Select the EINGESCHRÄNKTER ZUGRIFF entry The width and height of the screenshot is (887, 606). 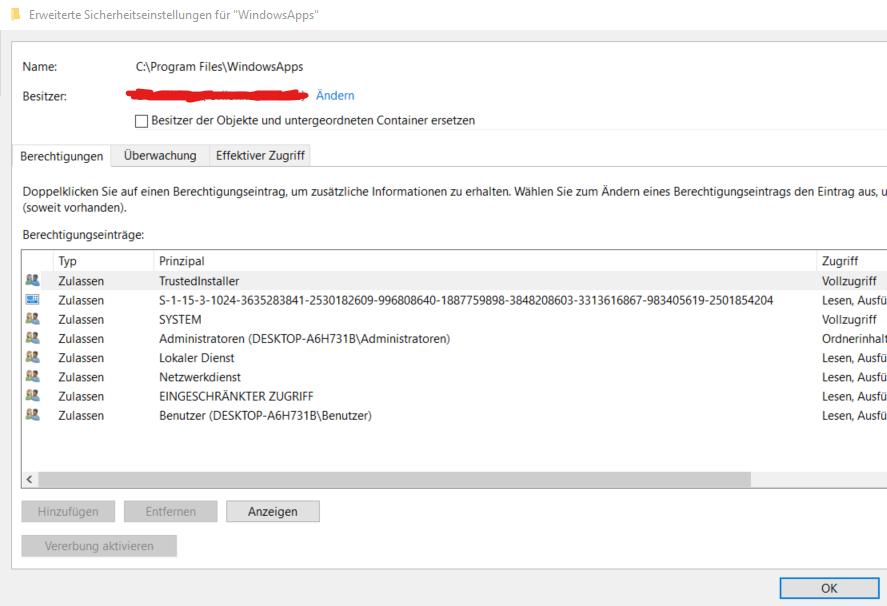click(236, 396)
